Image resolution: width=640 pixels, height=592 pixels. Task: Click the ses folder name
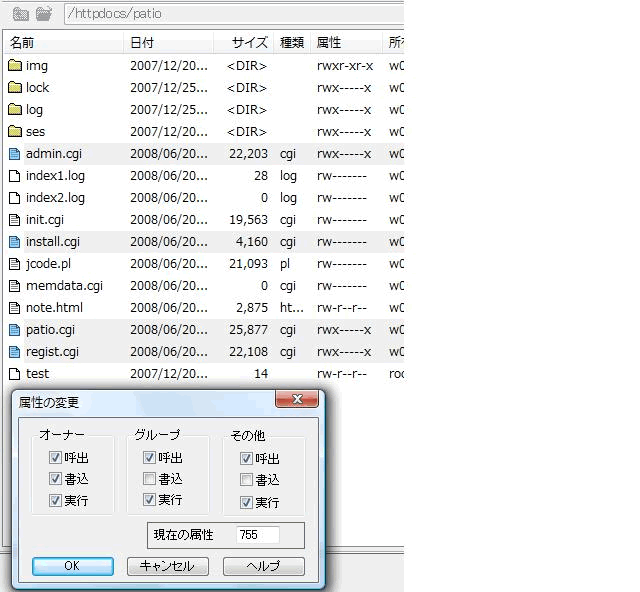click(x=36, y=131)
